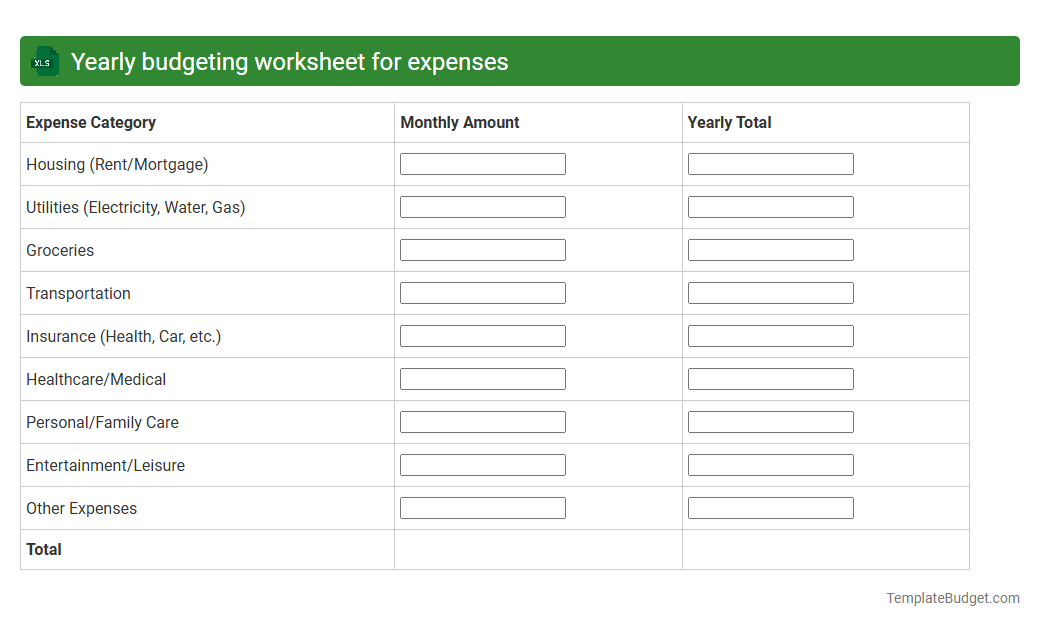This screenshot has height=627, width=1040.
Task: Click the XLS file icon in the header
Action: point(44,61)
